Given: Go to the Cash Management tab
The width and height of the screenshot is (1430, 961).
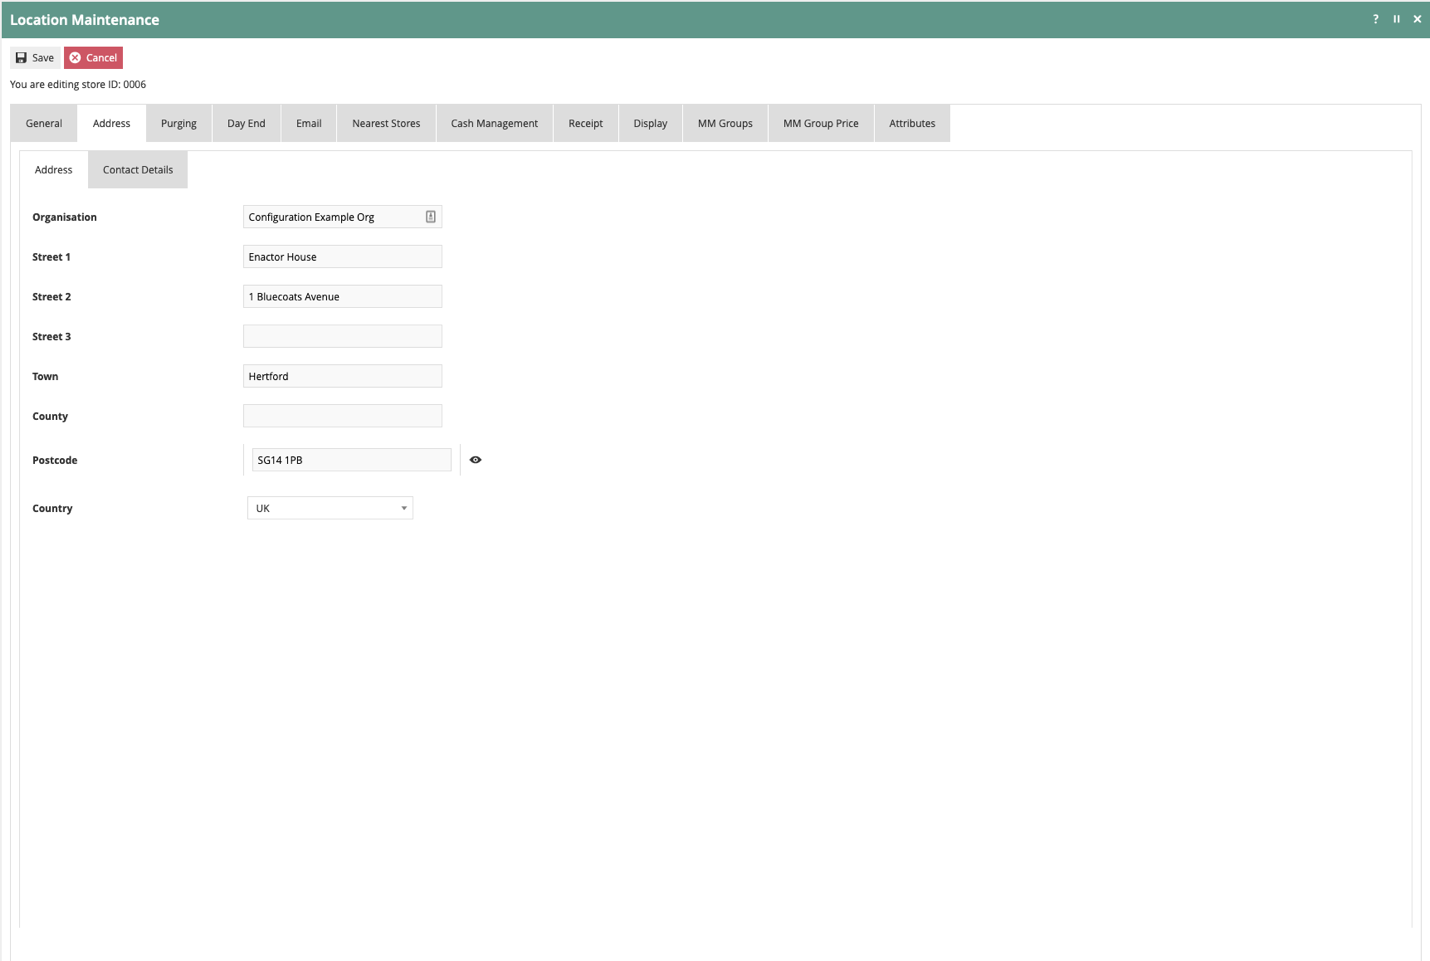Looking at the screenshot, I should tap(494, 123).
